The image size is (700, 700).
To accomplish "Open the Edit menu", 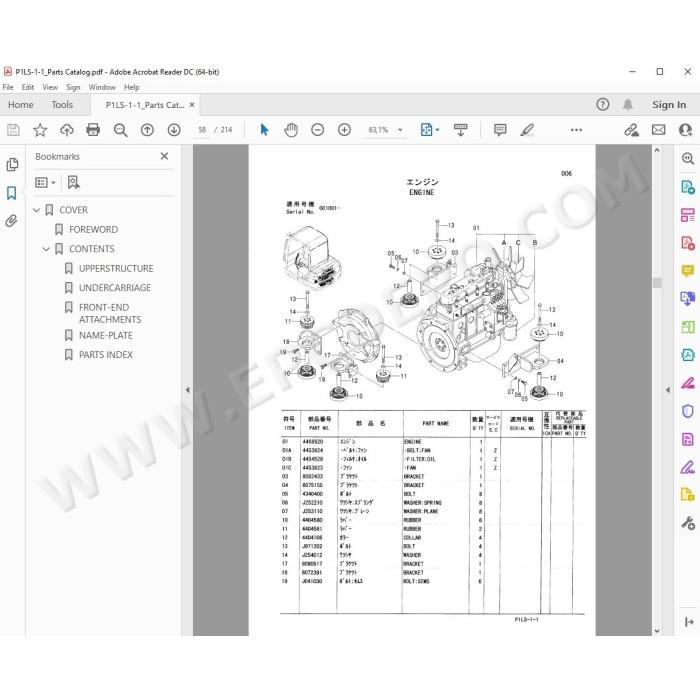I will click(28, 87).
